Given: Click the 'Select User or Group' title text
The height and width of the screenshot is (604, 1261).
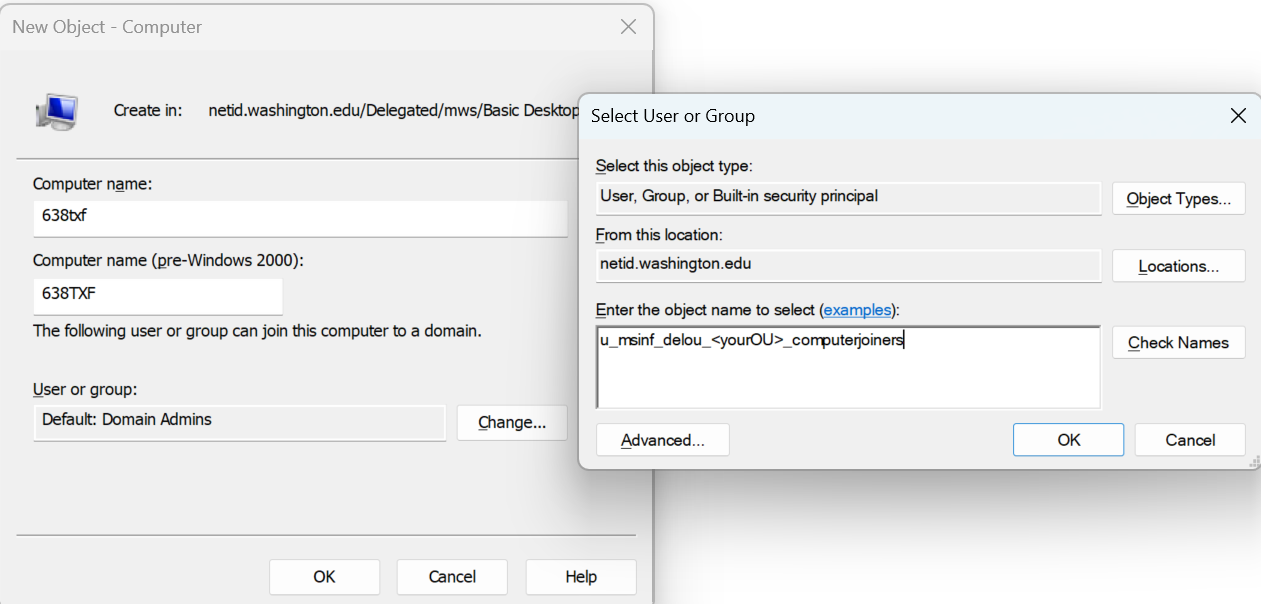Looking at the screenshot, I should pyautogui.click(x=673, y=116).
